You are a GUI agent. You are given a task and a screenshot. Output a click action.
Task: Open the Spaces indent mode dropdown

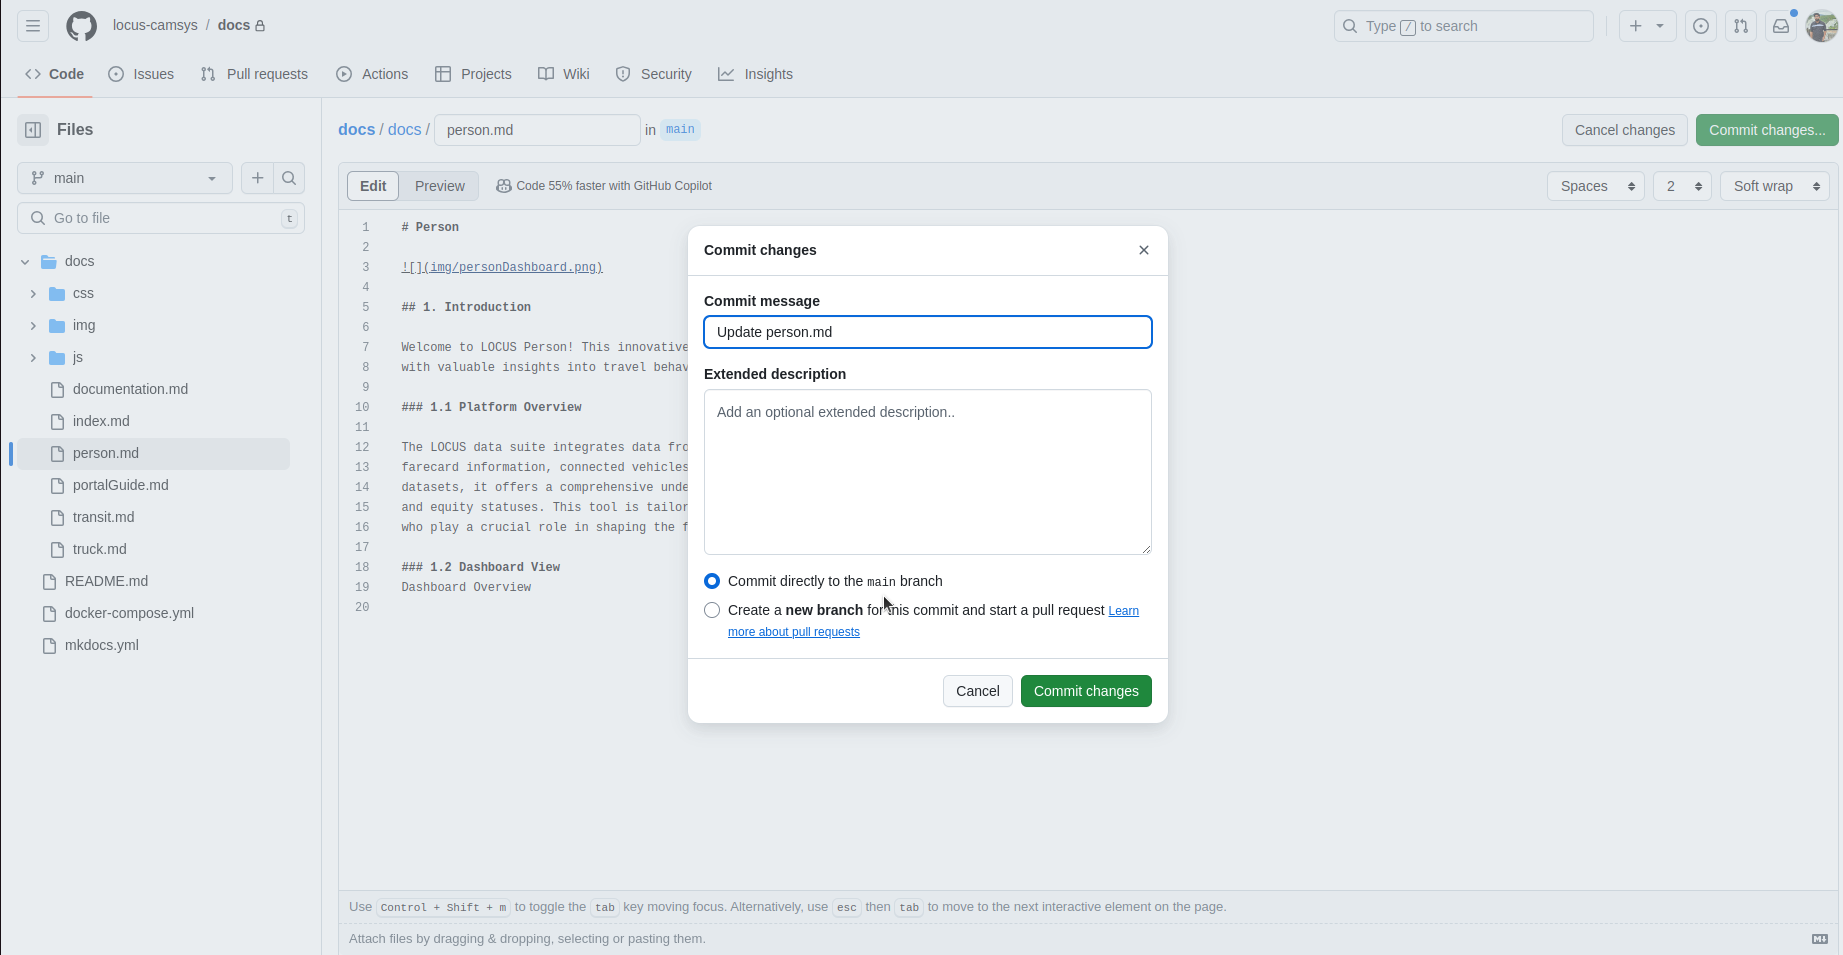click(1595, 186)
